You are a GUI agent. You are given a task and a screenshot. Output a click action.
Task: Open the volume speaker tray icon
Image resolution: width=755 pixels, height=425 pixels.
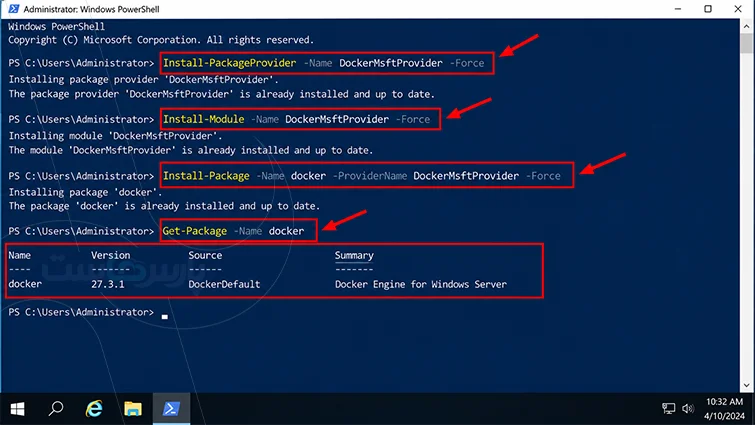tap(688, 409)
